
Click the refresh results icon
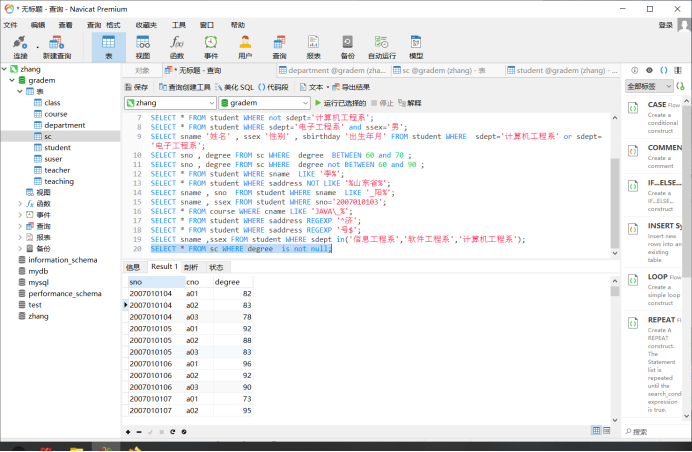click(x=173, y=432)
